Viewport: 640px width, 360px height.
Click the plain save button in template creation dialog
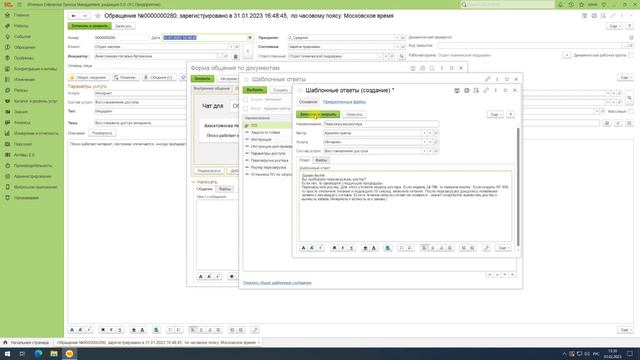(x=354, y=114)
